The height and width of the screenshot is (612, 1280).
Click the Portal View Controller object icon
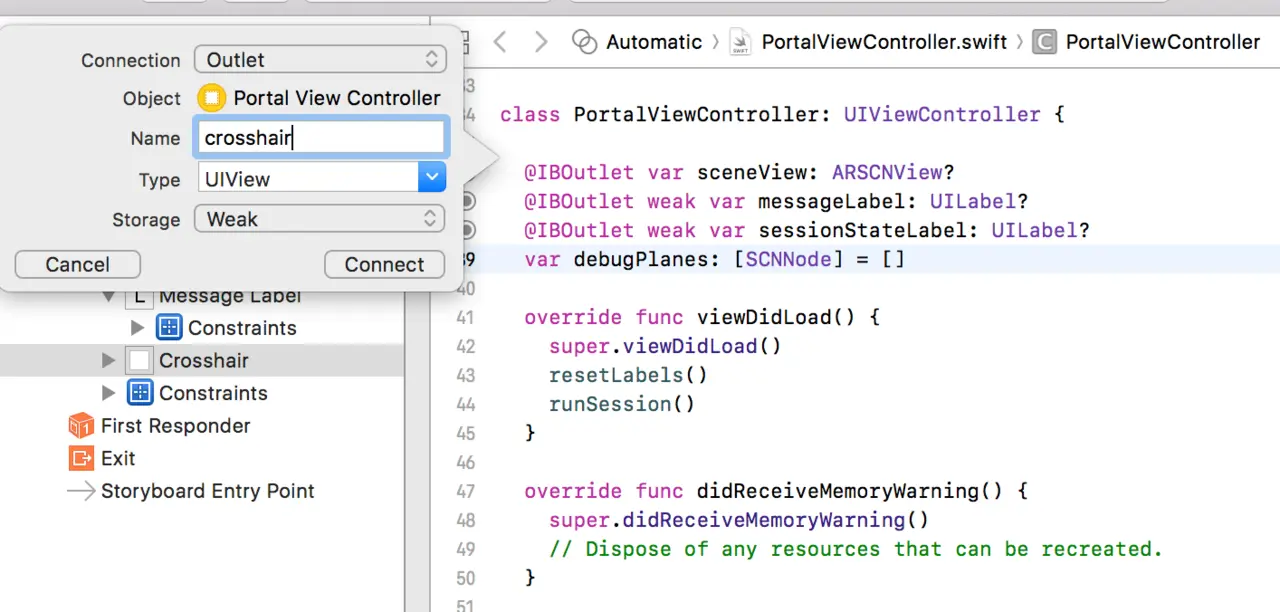(211, 98)
